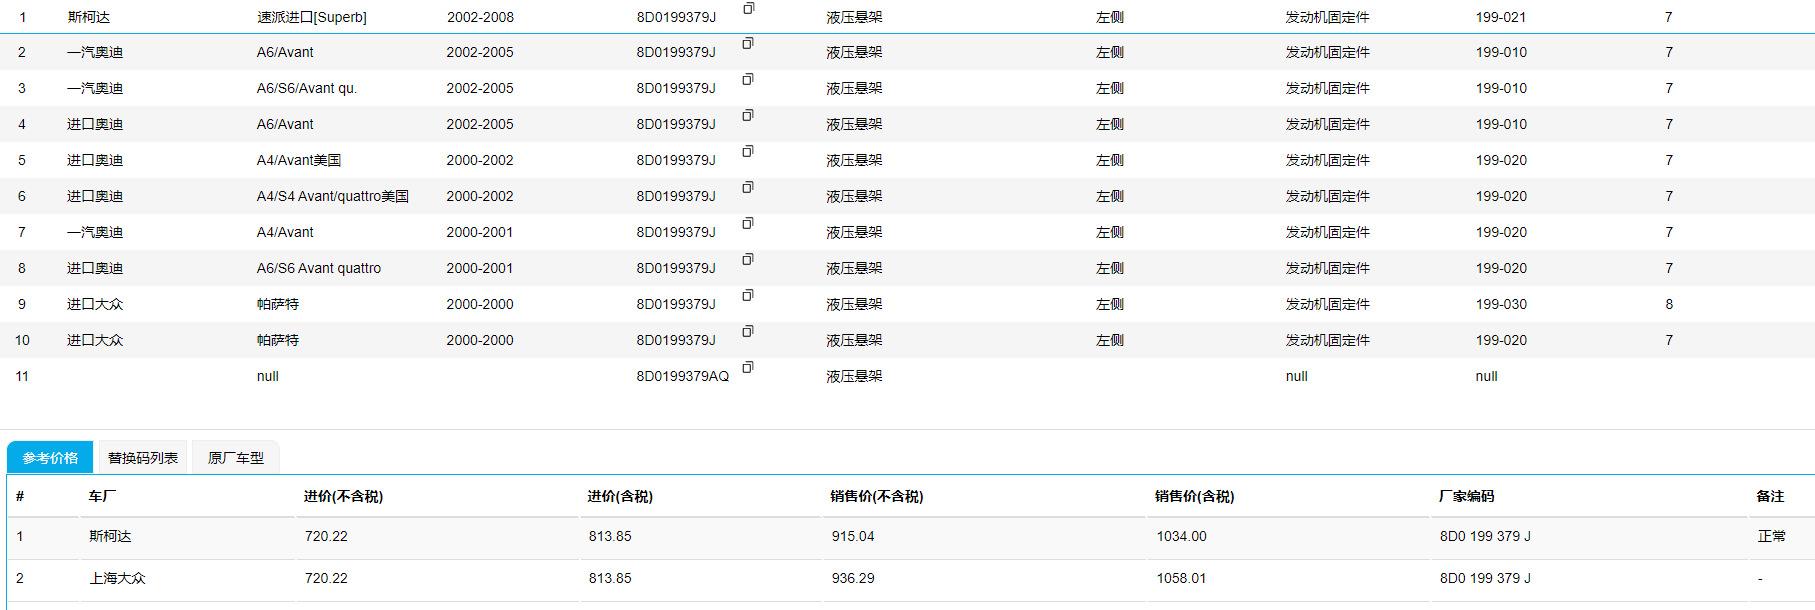The image size is (1815, 610).
Task: Click the 厂家编码 column header
Action: point(1466,496)
